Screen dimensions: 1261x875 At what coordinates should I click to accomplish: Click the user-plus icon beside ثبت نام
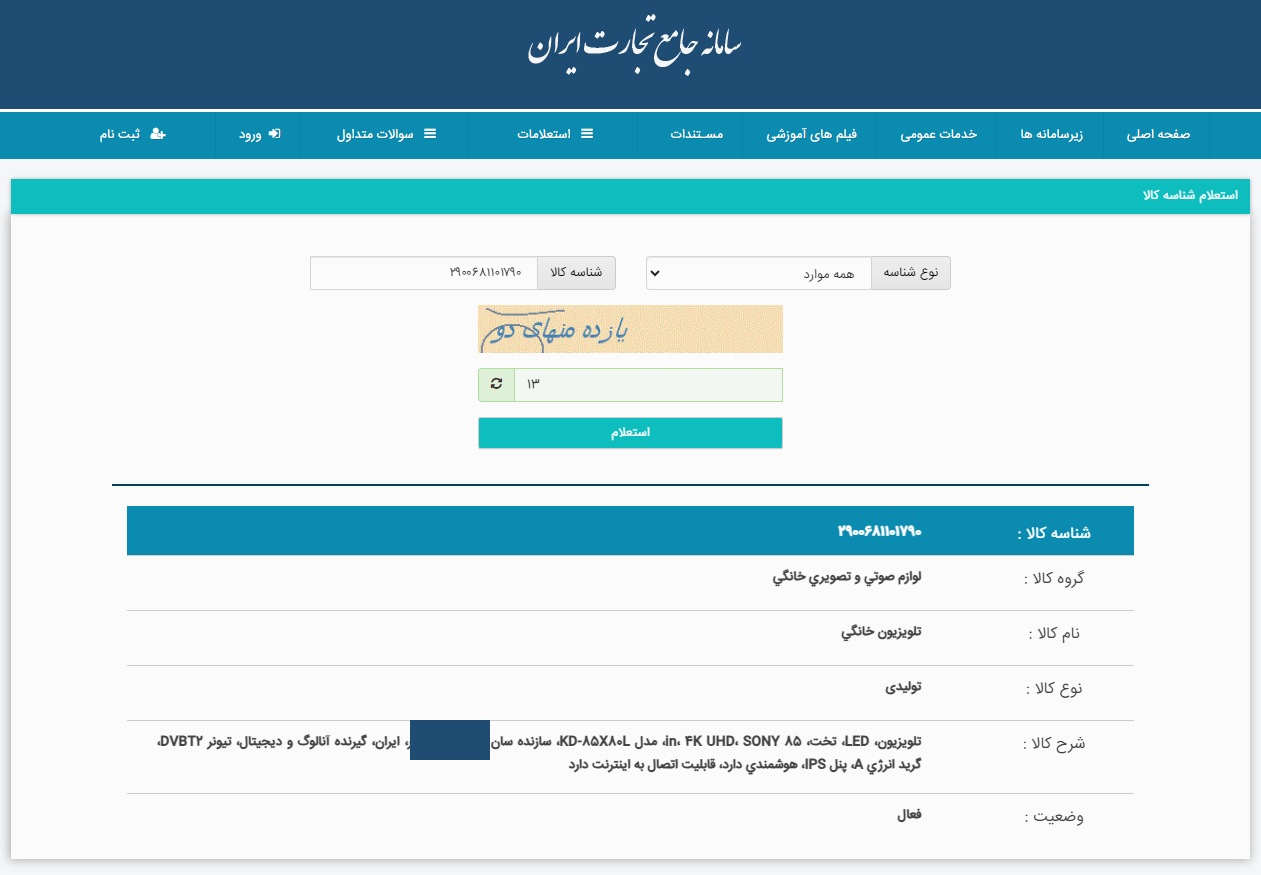click(x=159, y=133)
